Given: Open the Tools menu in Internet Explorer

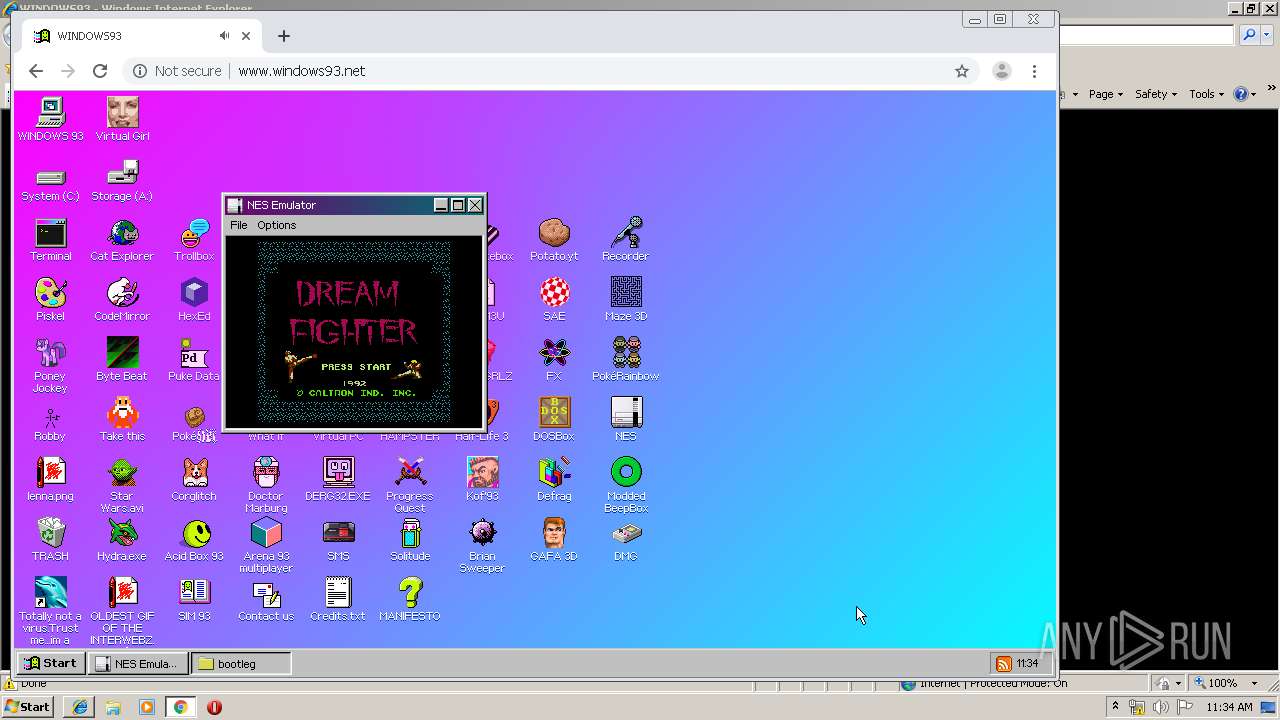Looking at the screenshot, I should click(x=1206, y=94).
